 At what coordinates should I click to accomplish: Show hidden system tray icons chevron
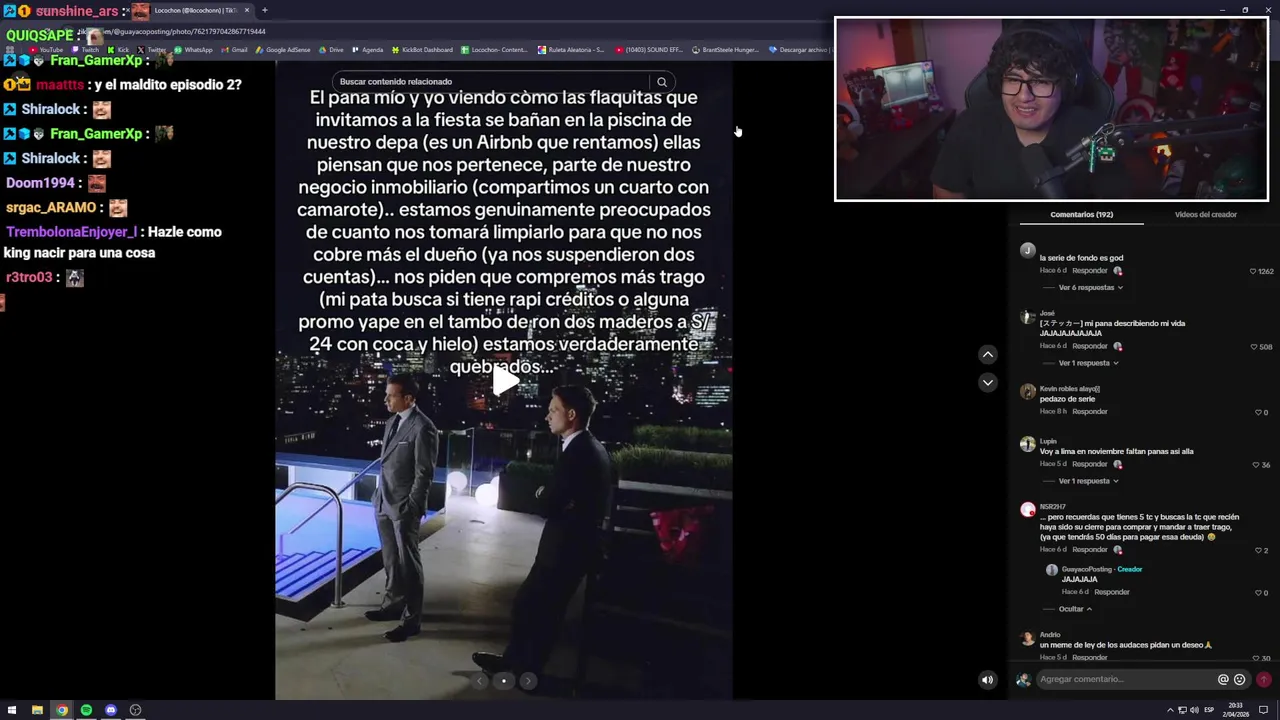coord(1171,710)
